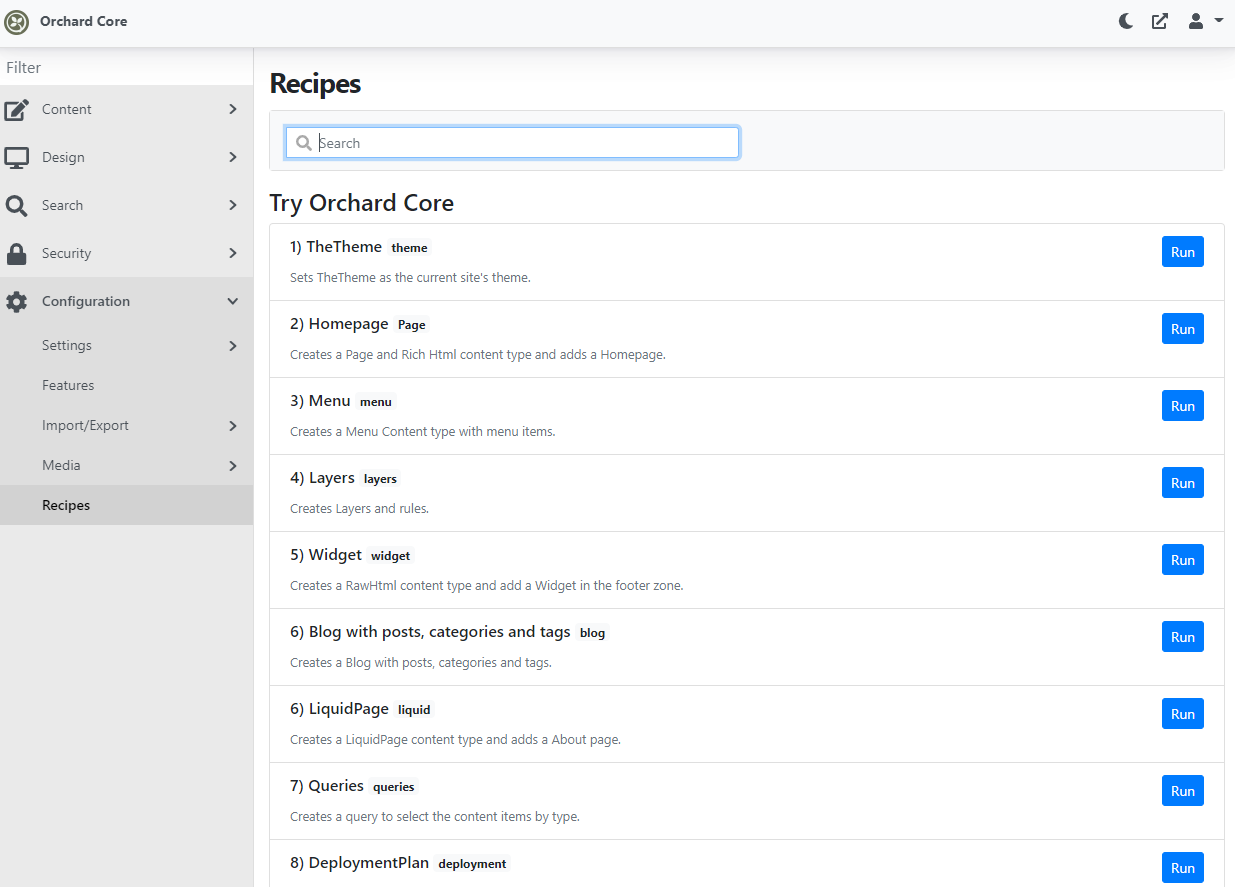Click the 'deployment' tag badge
The width and height of the screenshot is (1235, 887).
(x=472, y=864)
